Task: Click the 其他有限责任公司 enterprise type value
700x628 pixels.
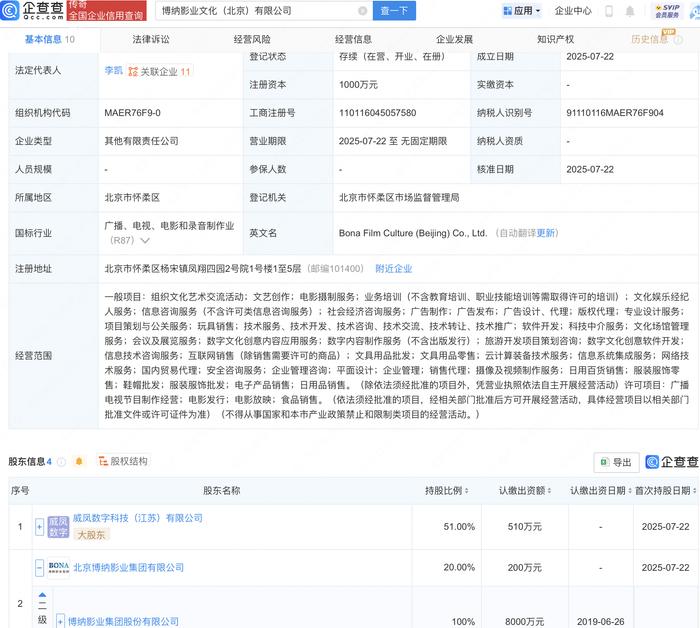Action: pyautogui.click(x=142, y=141)
